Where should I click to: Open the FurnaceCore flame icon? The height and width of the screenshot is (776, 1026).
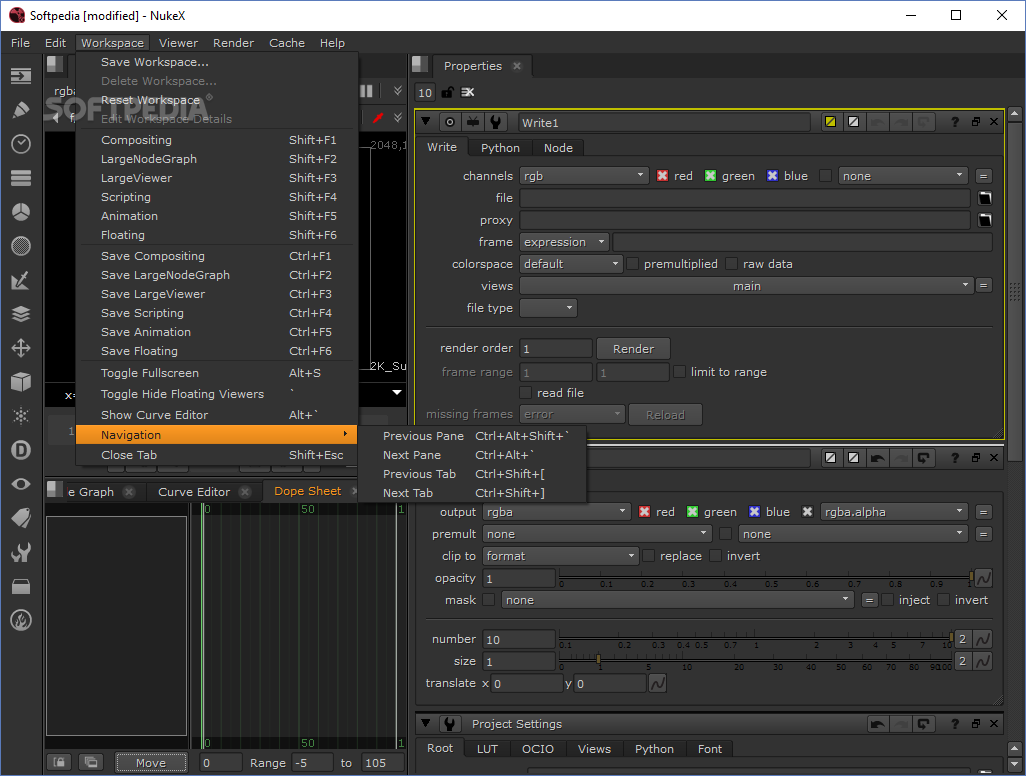21,620
